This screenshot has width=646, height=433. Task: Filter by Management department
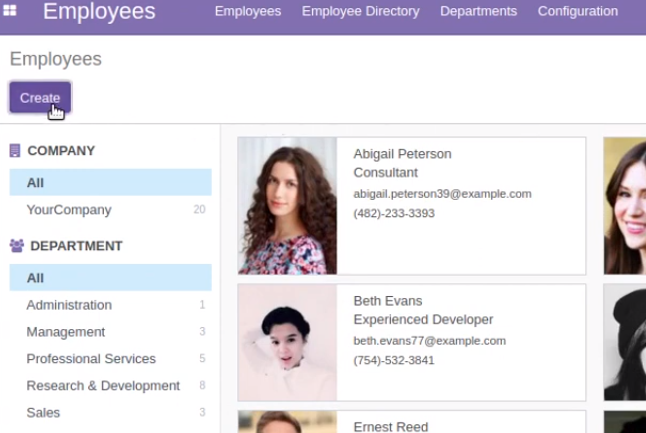[110, 332]
